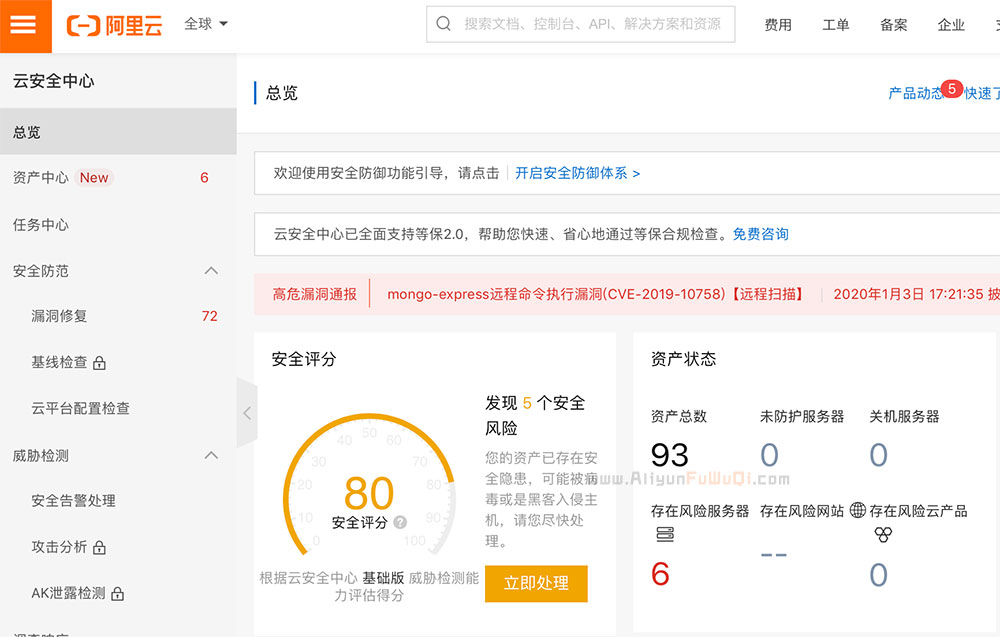Click the 开启安全防御体系 link
This screenshot has height=637, width=1000.
point(577,173)
